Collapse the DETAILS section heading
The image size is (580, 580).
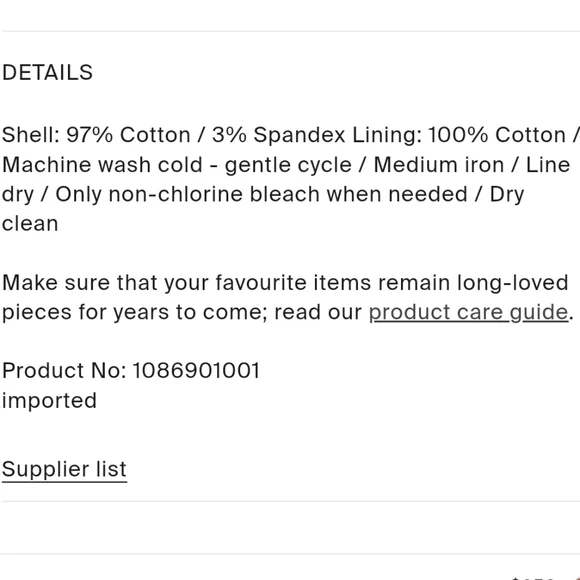click(47, 72)
